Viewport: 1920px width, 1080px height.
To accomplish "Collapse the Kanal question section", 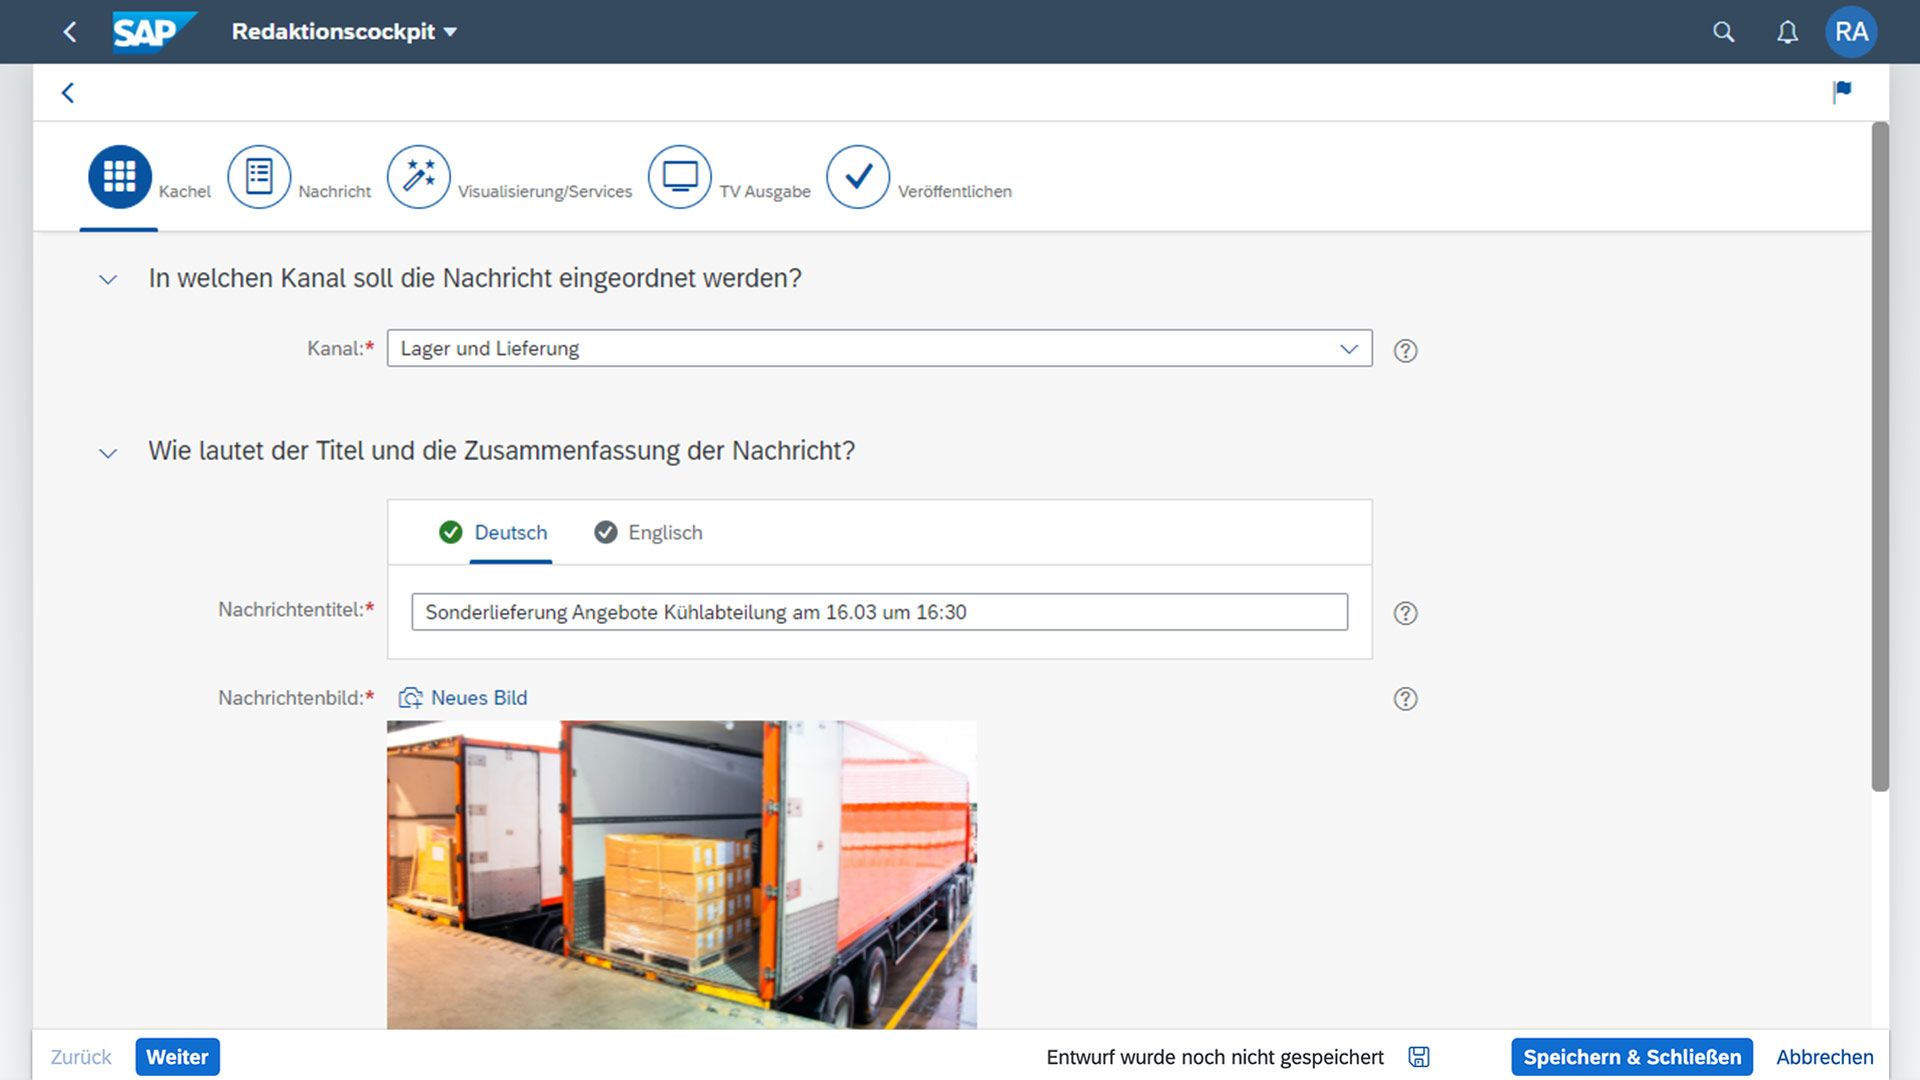I will pyautogui.click(x=107, y=279).
